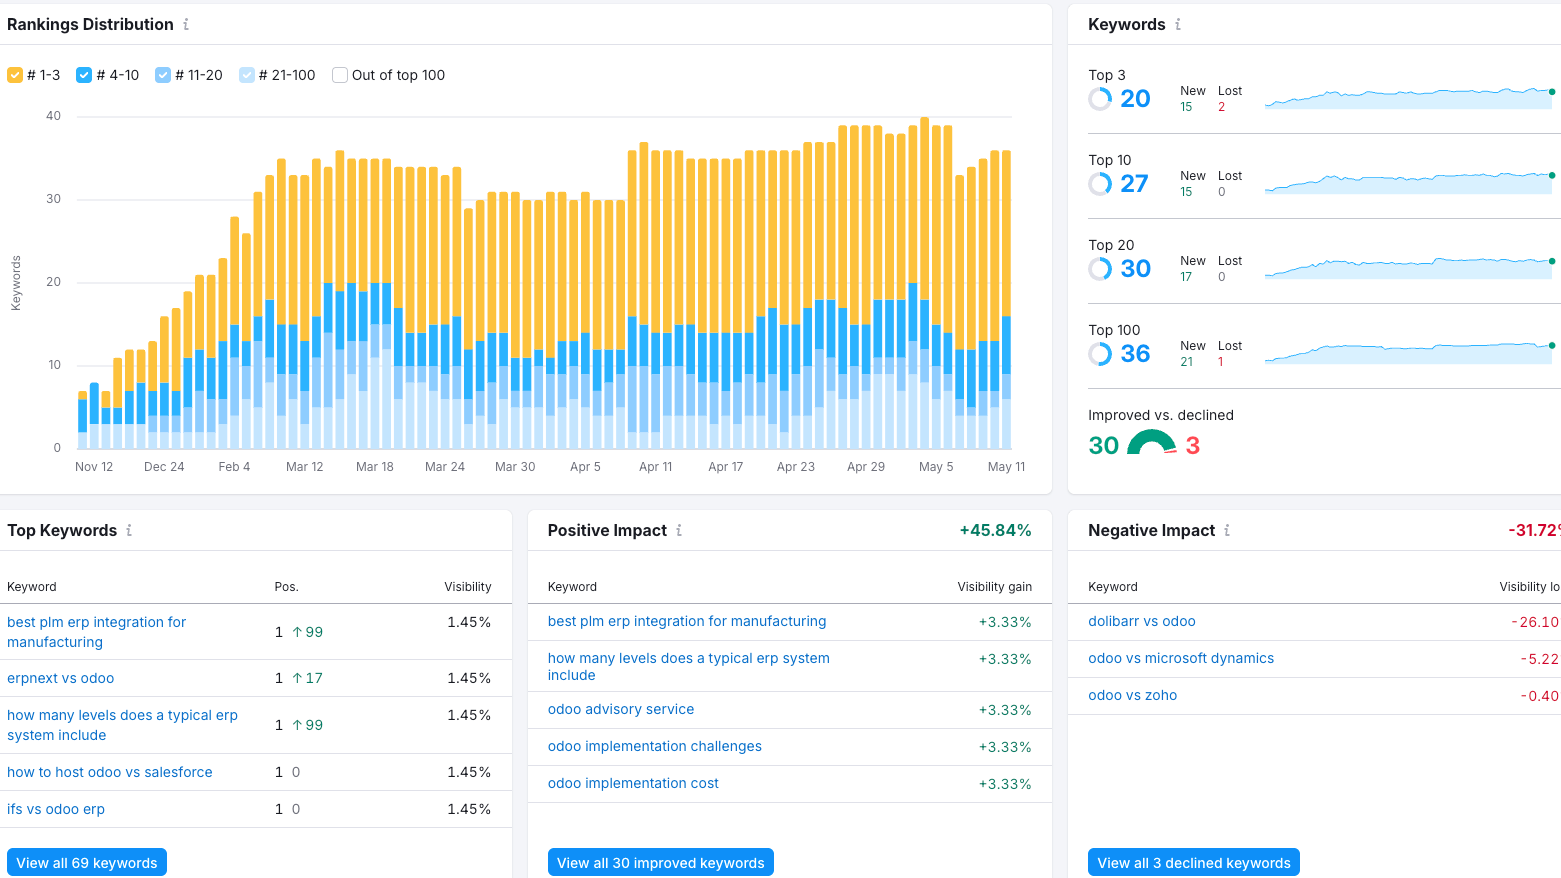This screenshot has height=878, width=1561.
Task: Toggle the # 4-10 checkbox
Action: [84, 75]
